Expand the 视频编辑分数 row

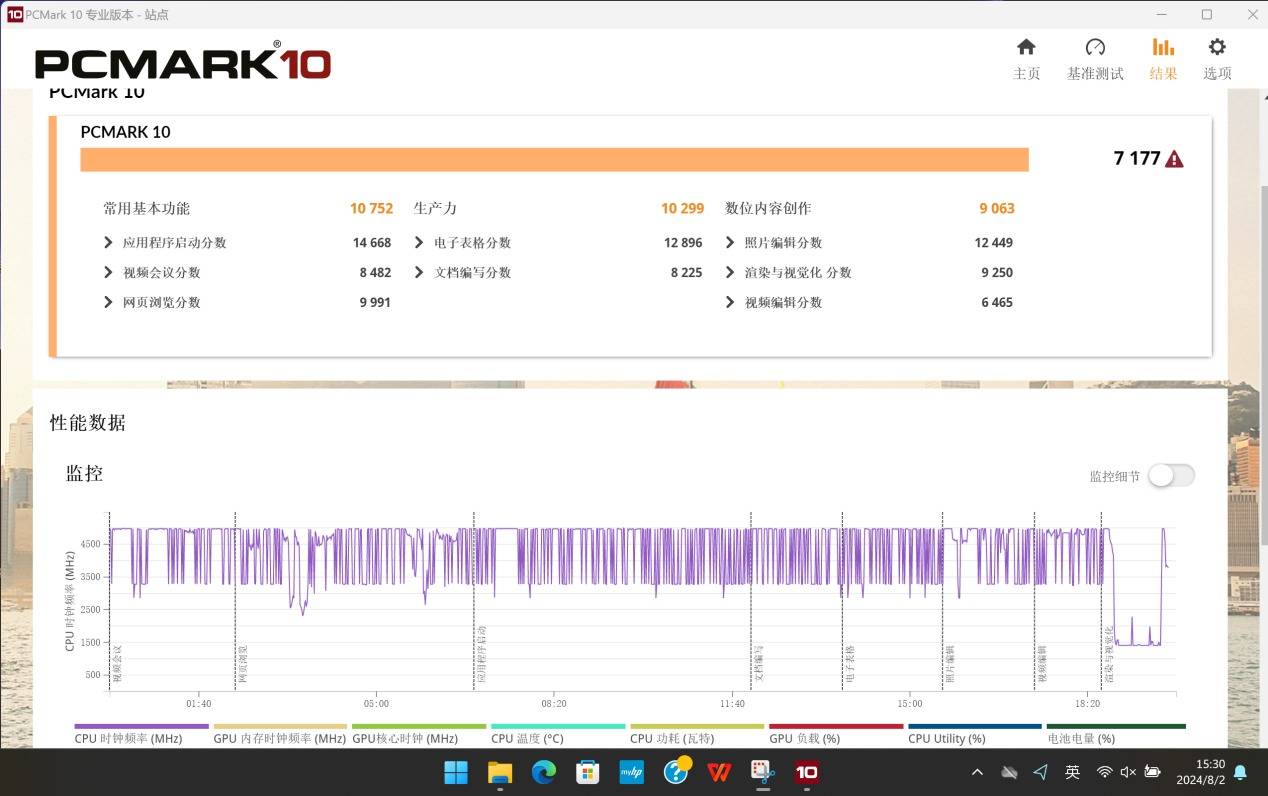730,302
